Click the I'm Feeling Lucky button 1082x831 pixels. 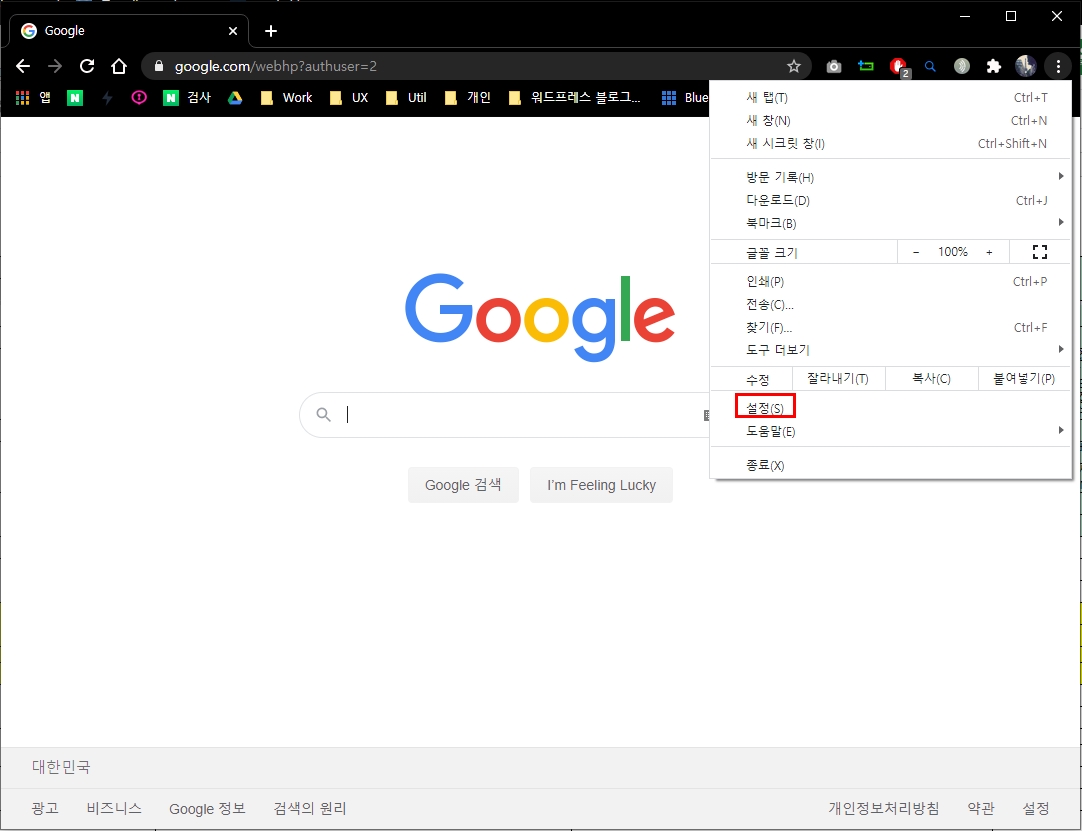point(601,485)
